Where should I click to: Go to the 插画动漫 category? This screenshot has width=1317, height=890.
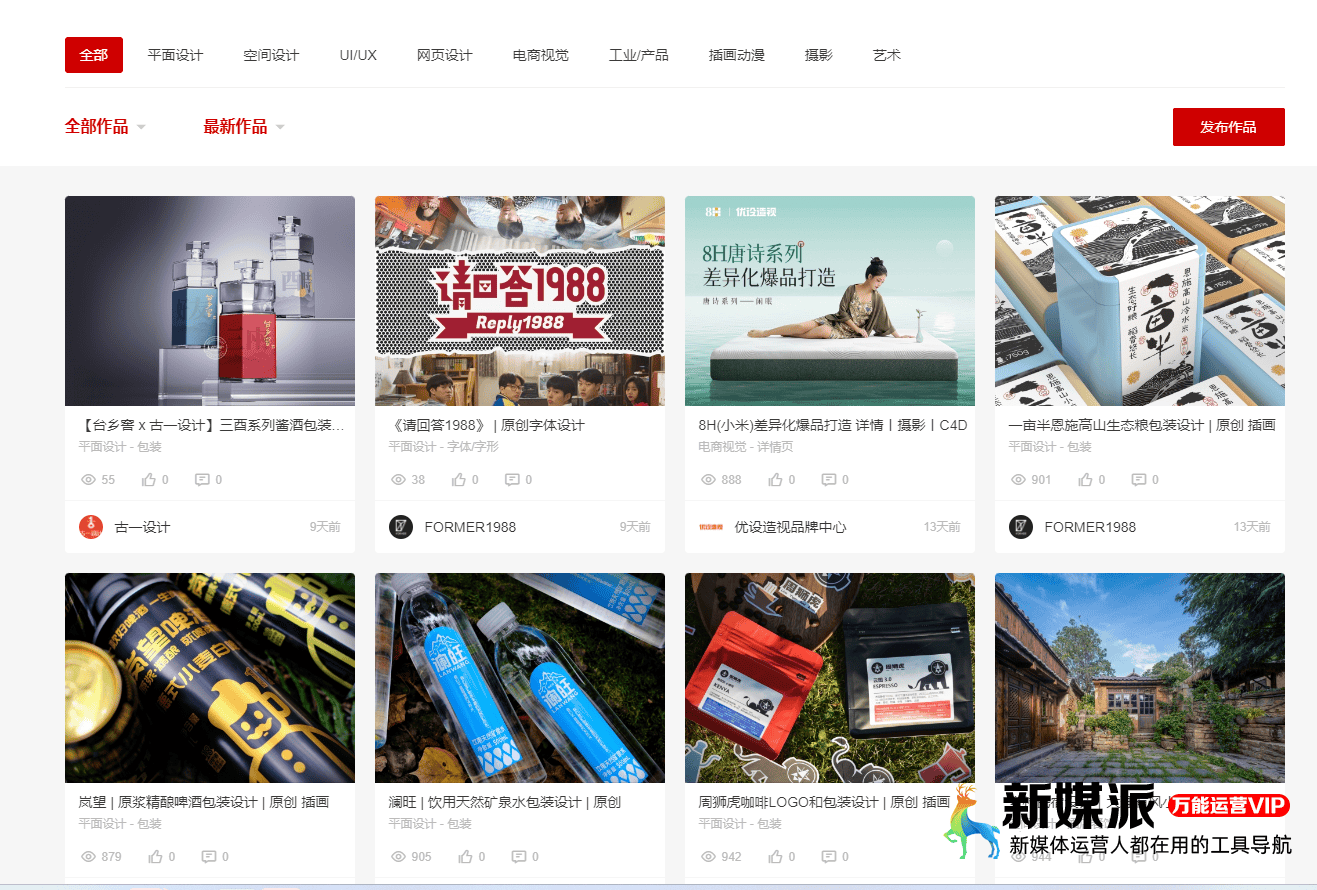click(736, 55)
